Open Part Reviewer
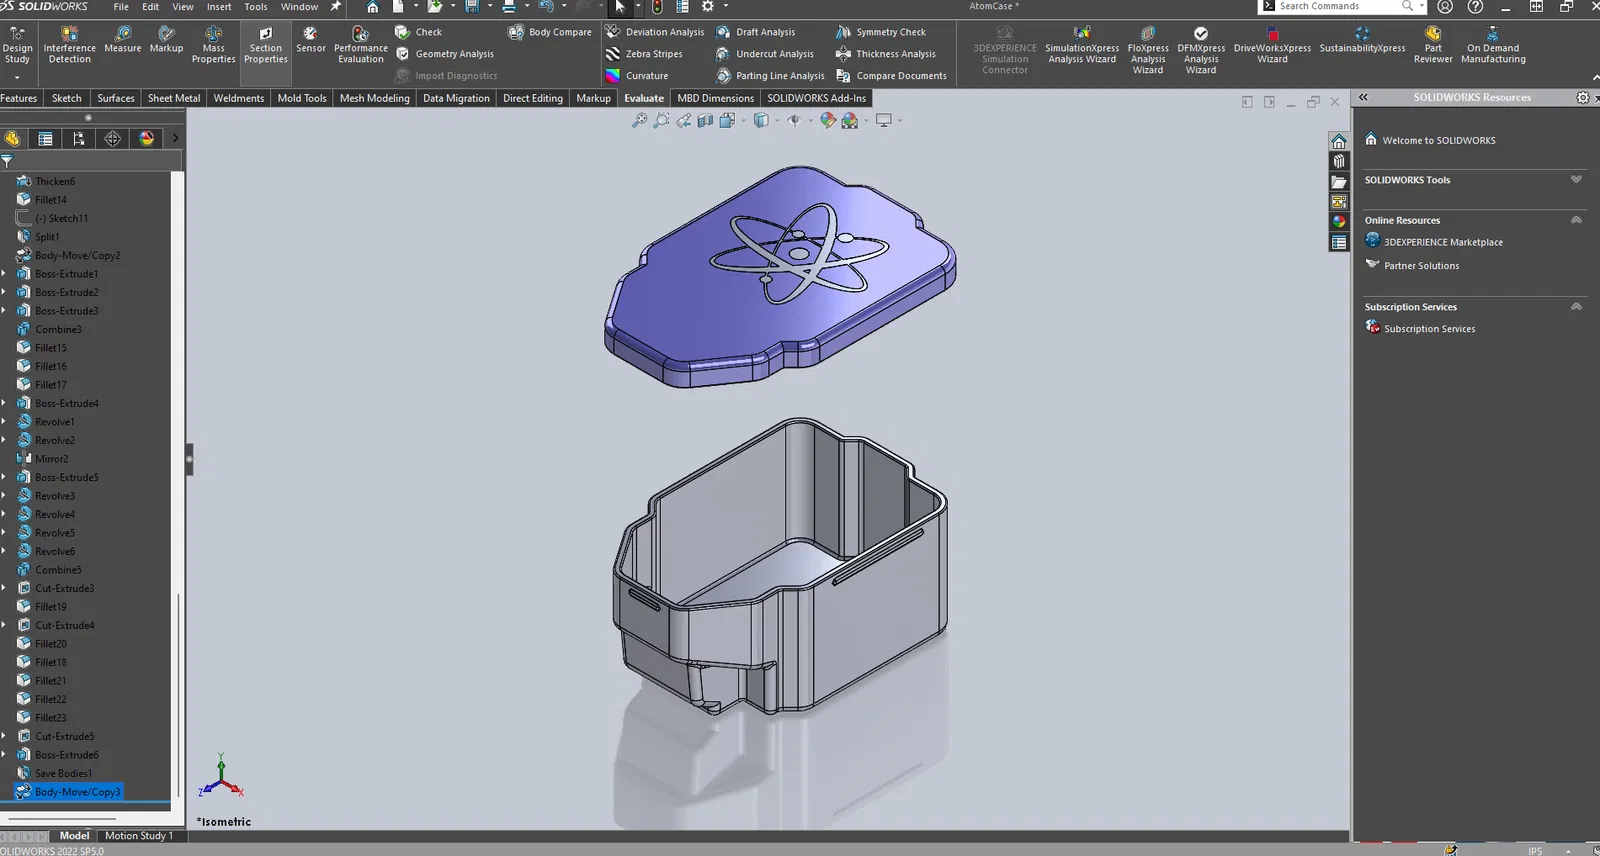The image size is (1600, 856). [1433, 45]
